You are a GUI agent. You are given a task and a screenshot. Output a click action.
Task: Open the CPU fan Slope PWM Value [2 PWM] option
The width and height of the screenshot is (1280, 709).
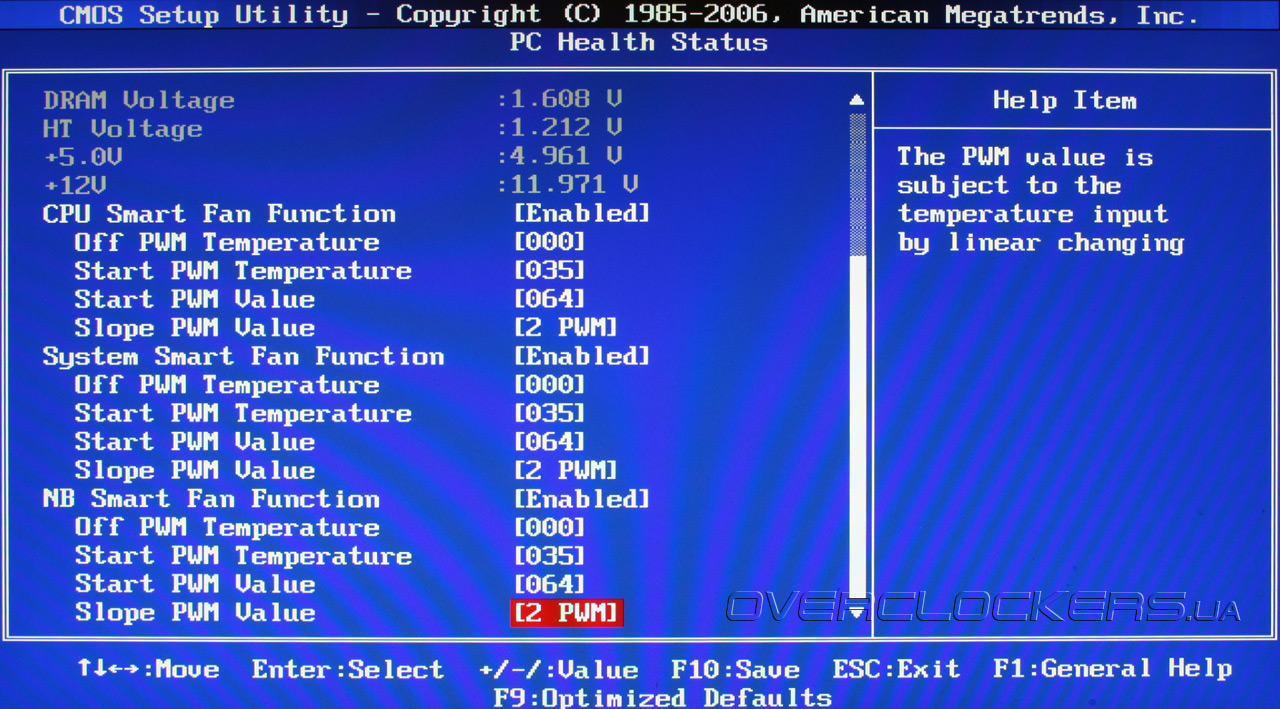pos(566,327)
